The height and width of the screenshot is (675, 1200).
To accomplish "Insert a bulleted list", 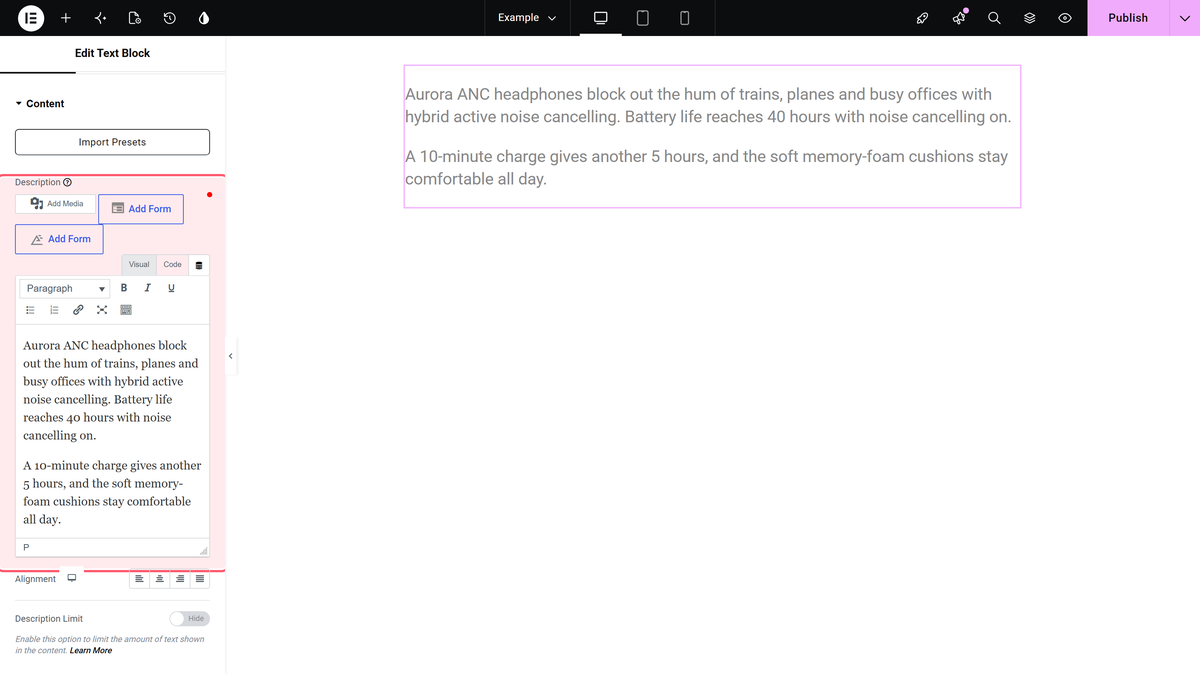I will click(30, 310).
